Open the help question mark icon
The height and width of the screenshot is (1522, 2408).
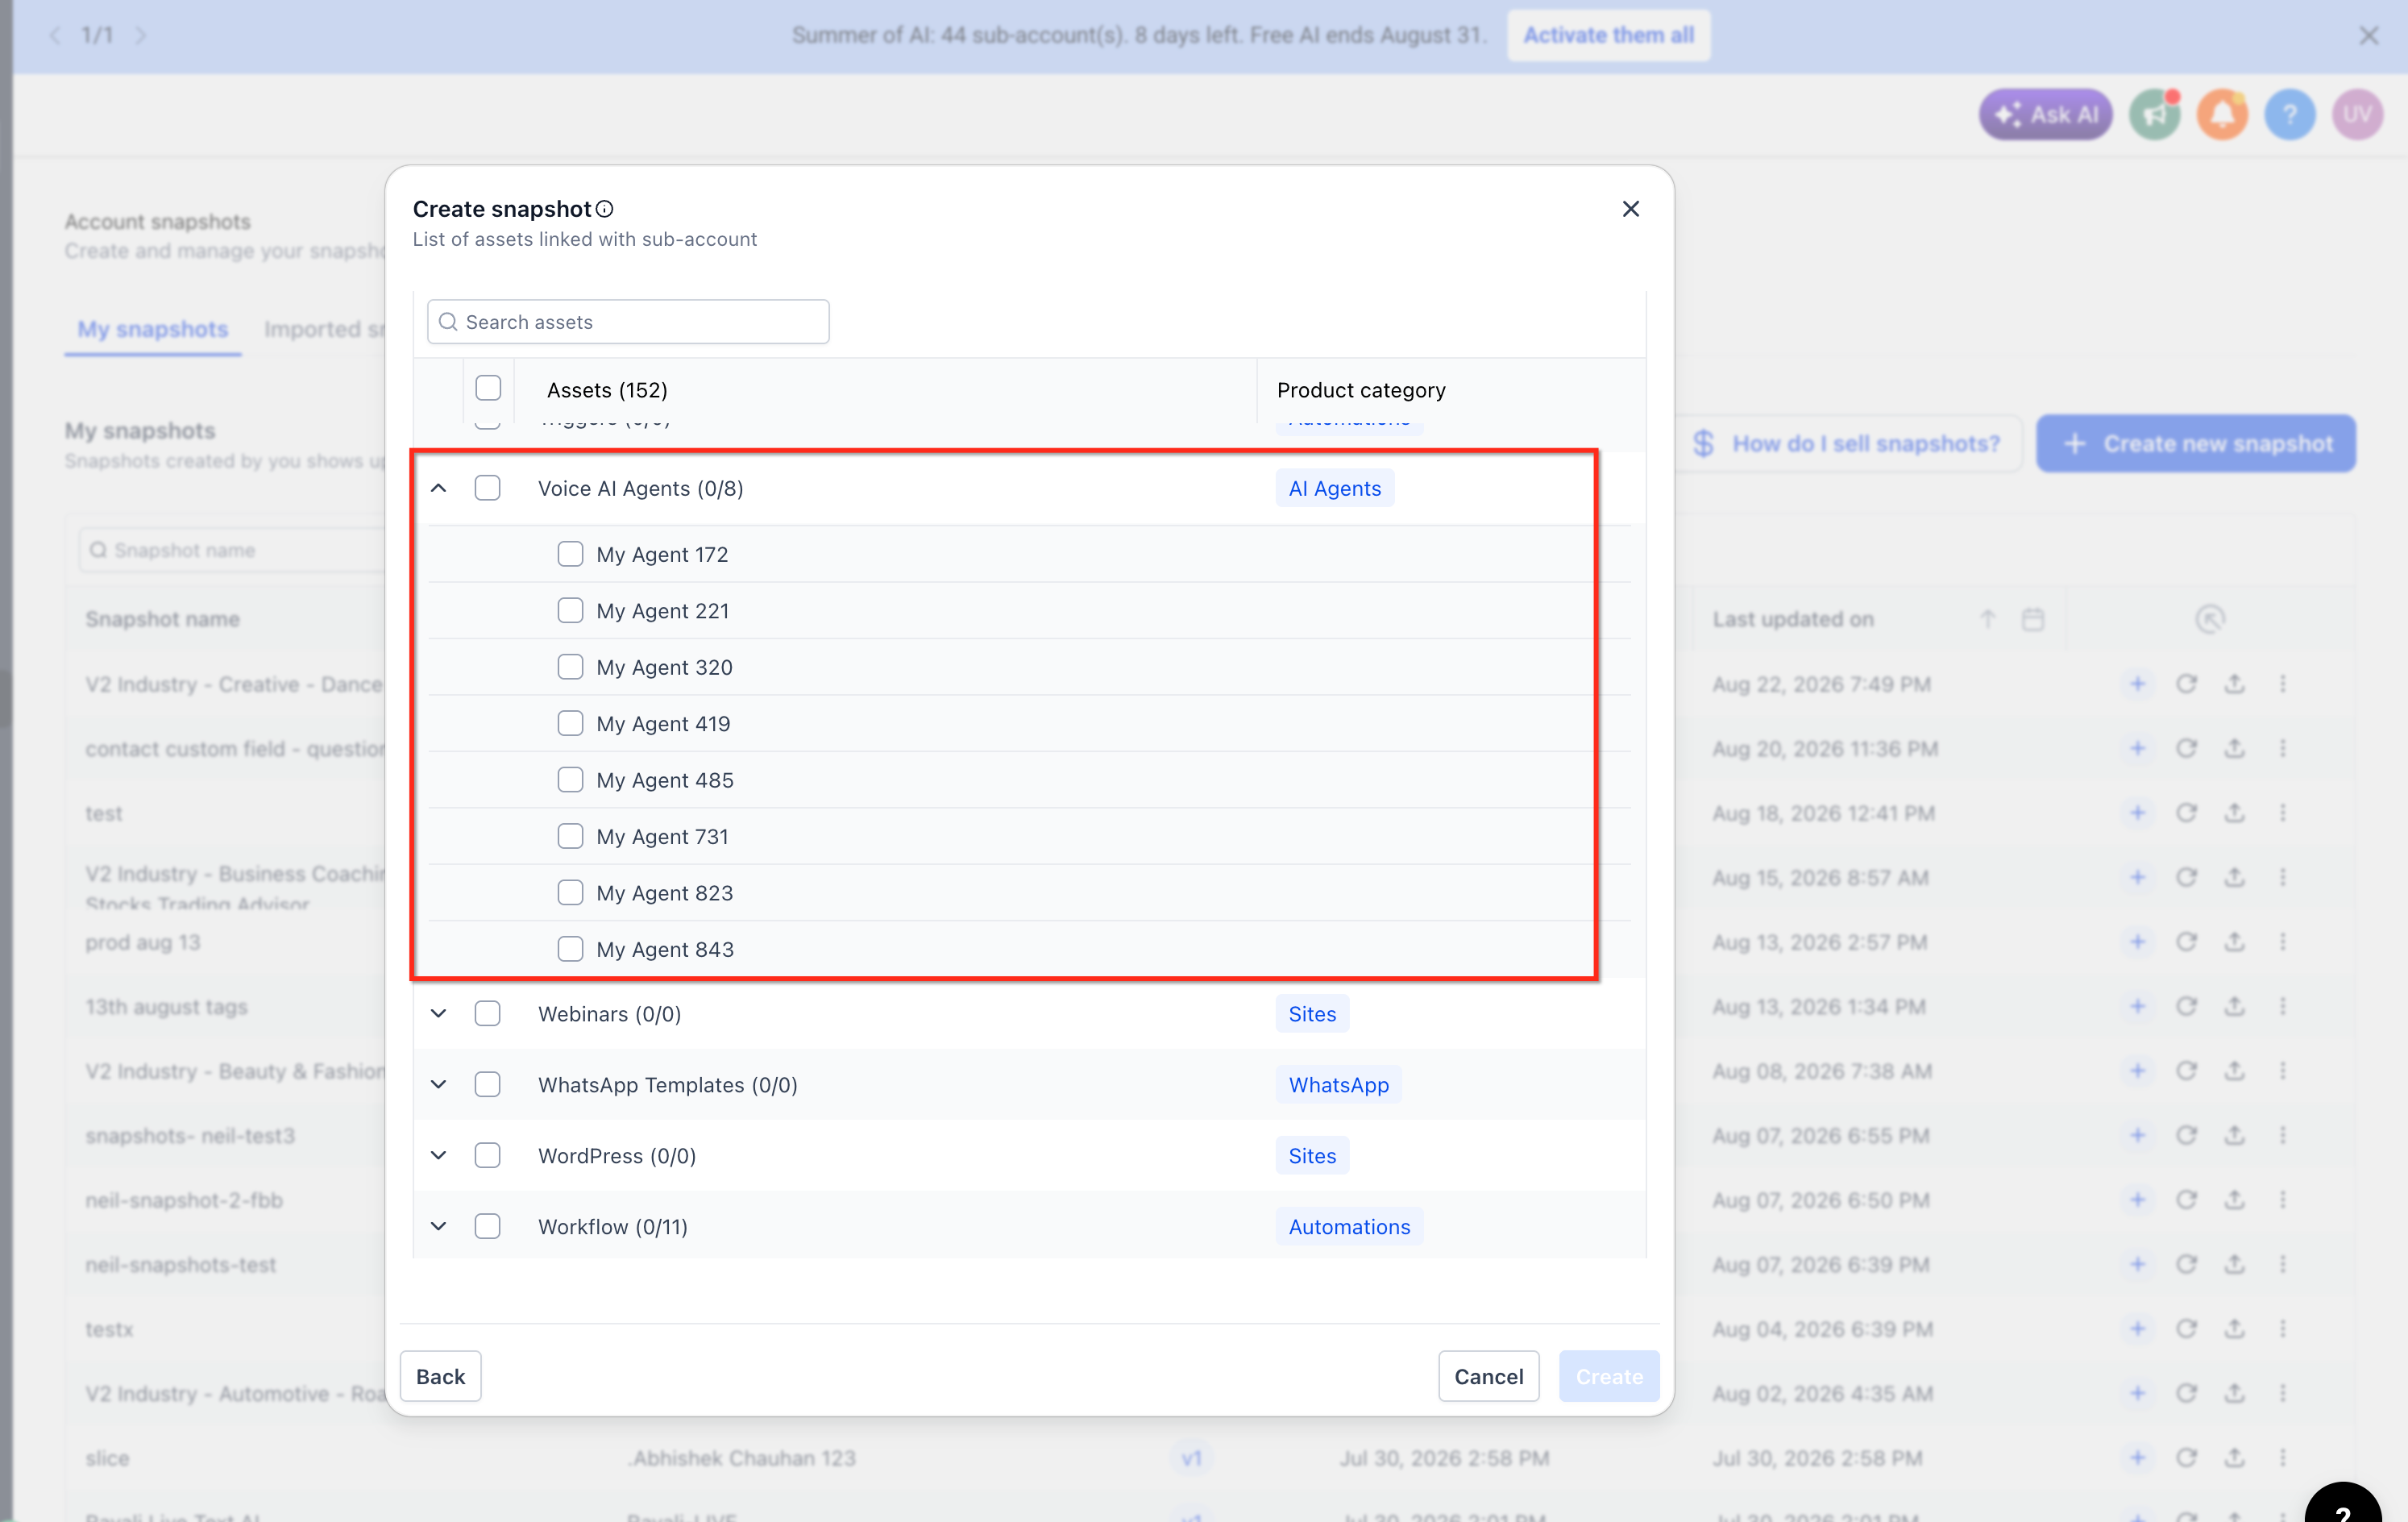2290,115
